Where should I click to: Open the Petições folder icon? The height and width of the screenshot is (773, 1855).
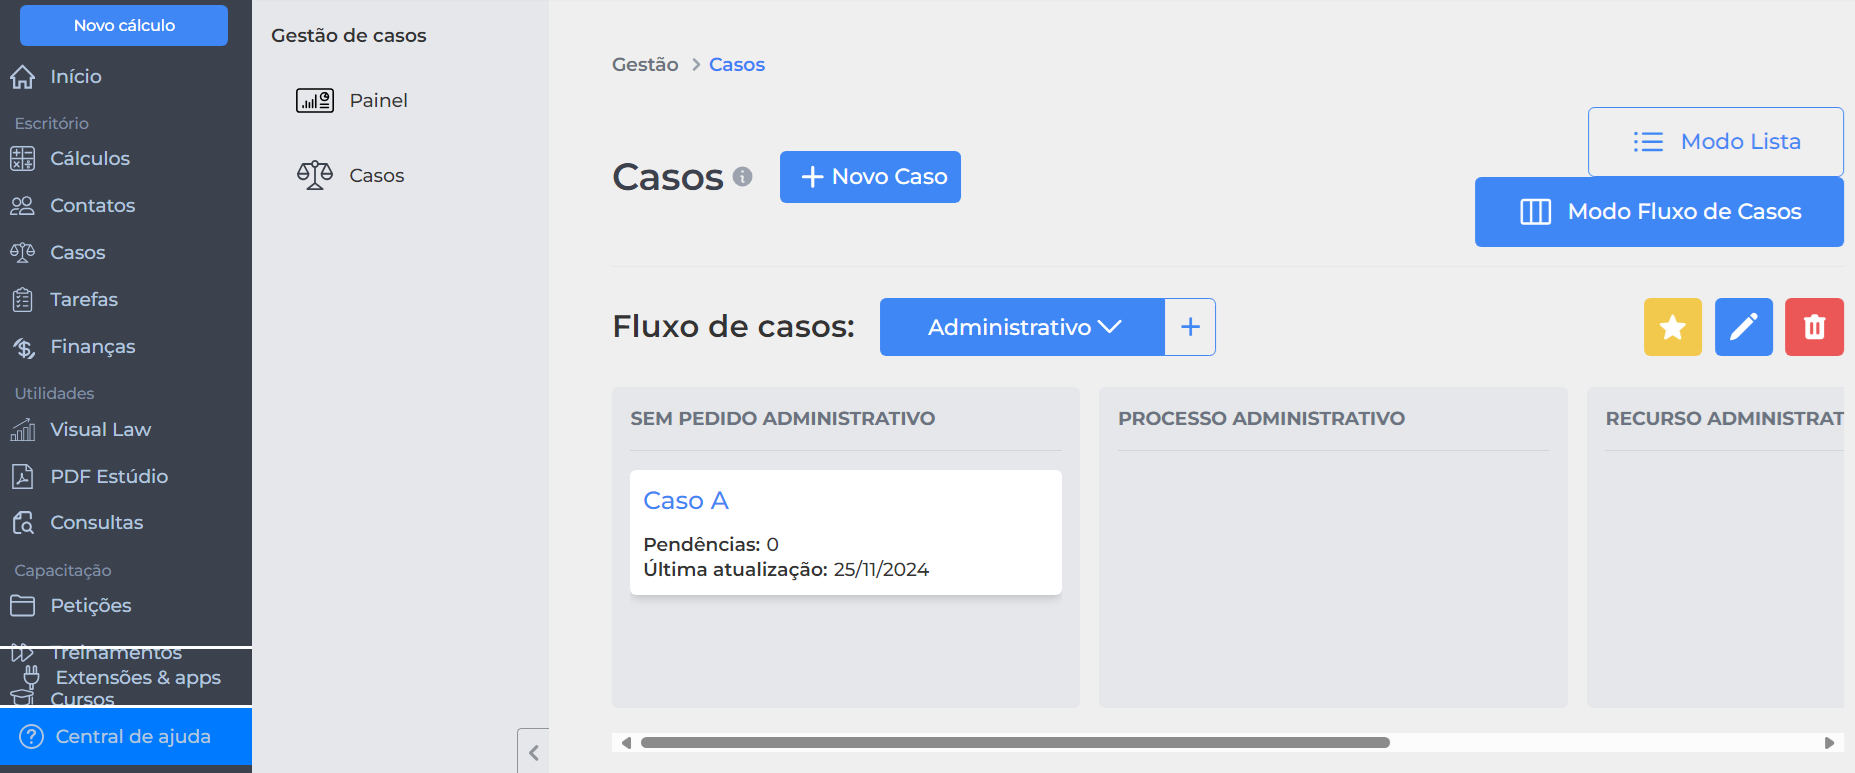tap(22, 605)
